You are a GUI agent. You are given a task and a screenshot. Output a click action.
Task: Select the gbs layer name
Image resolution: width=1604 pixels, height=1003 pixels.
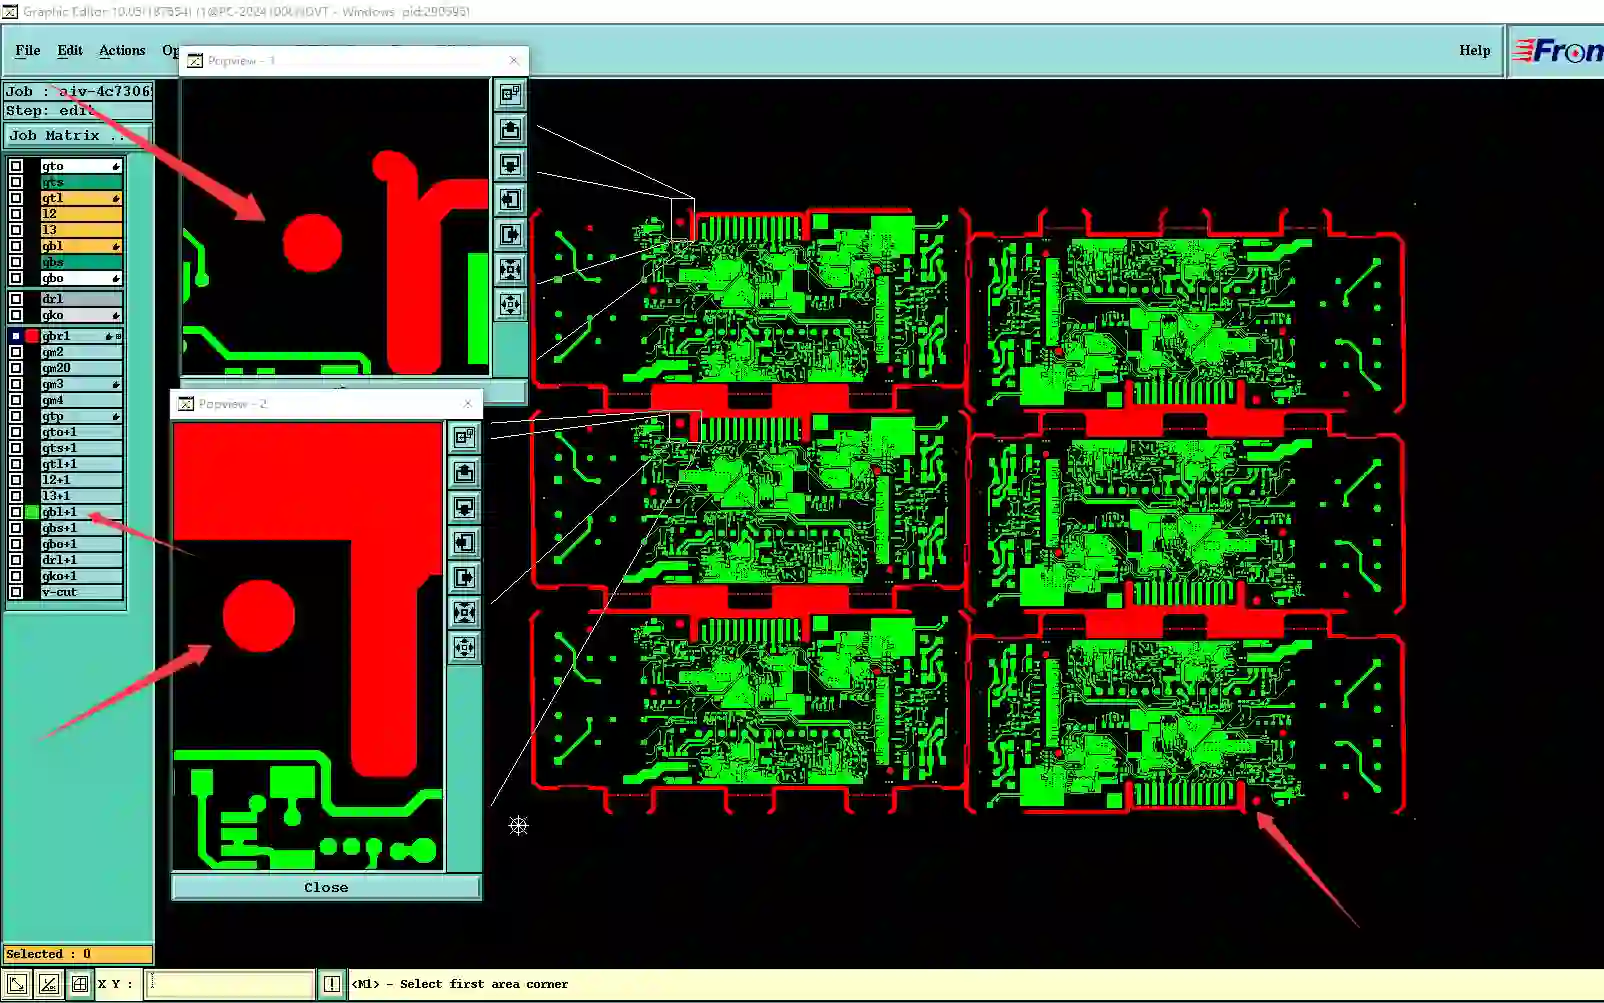pos(81,262)
